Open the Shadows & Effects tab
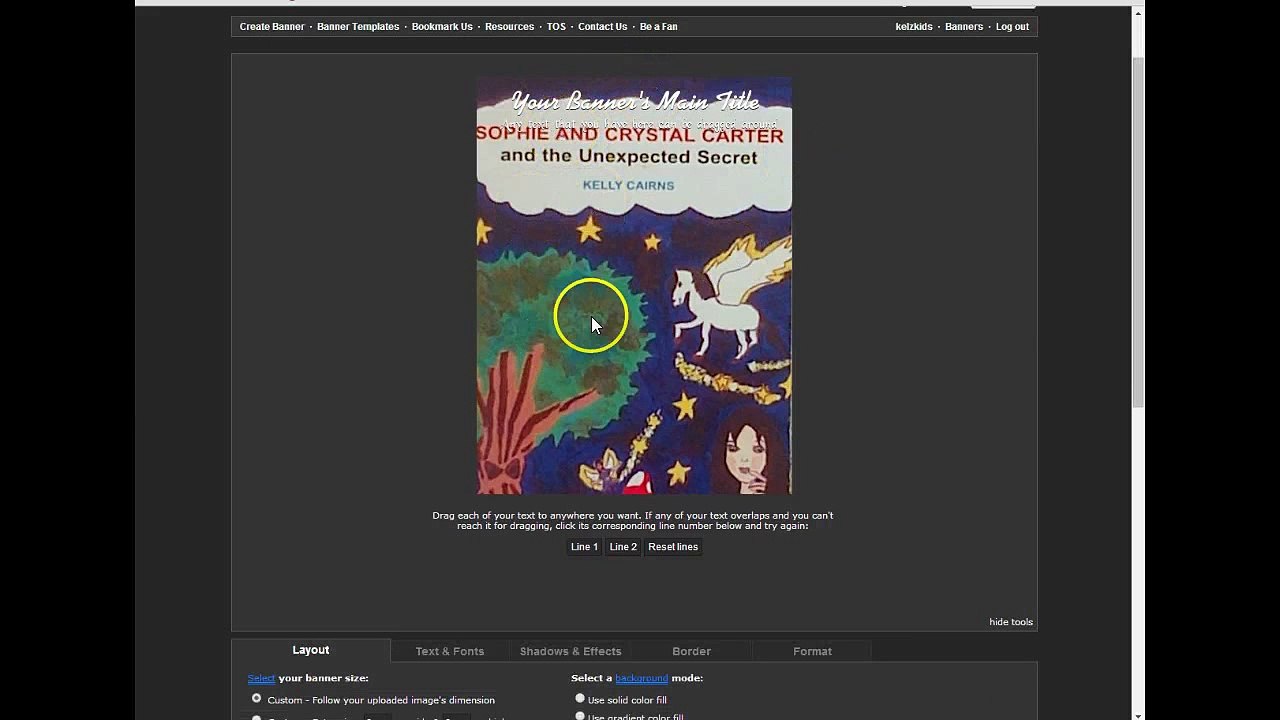This screenshot has width=1280, height=720. (x=570, y=651)
